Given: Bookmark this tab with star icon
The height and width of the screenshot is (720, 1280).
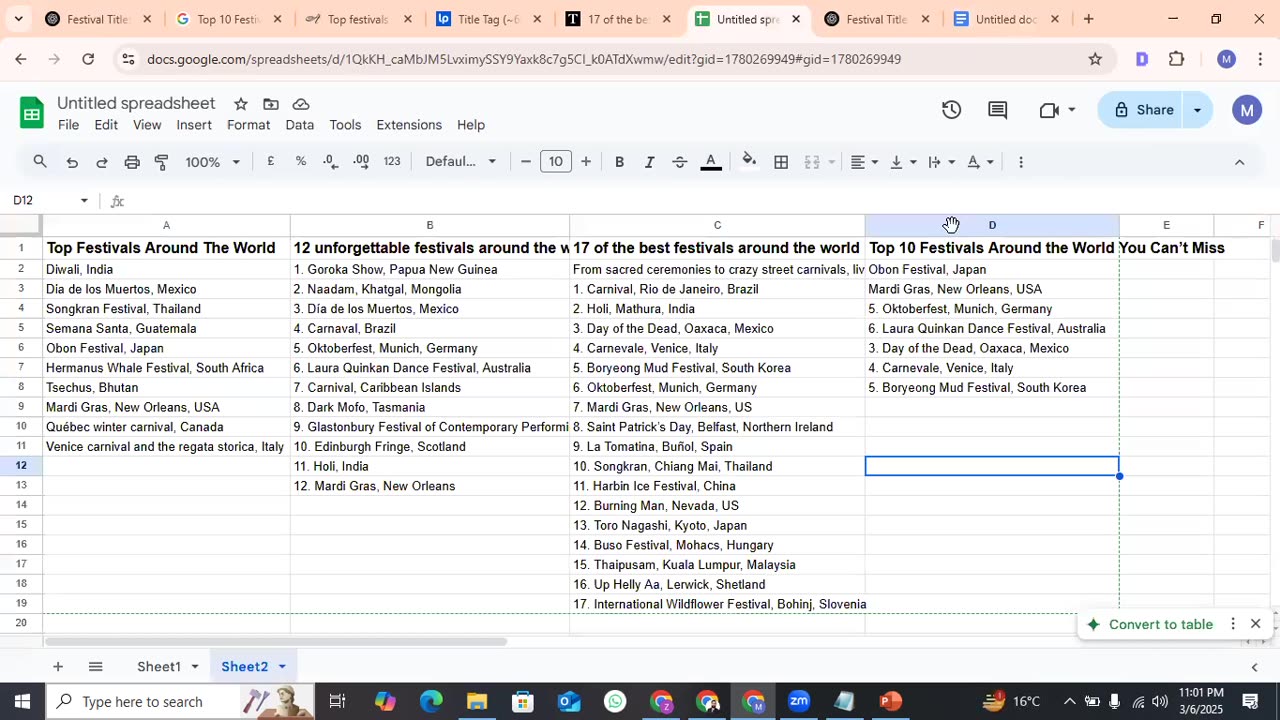Looking at the screenshot, I should (1095, 59).
